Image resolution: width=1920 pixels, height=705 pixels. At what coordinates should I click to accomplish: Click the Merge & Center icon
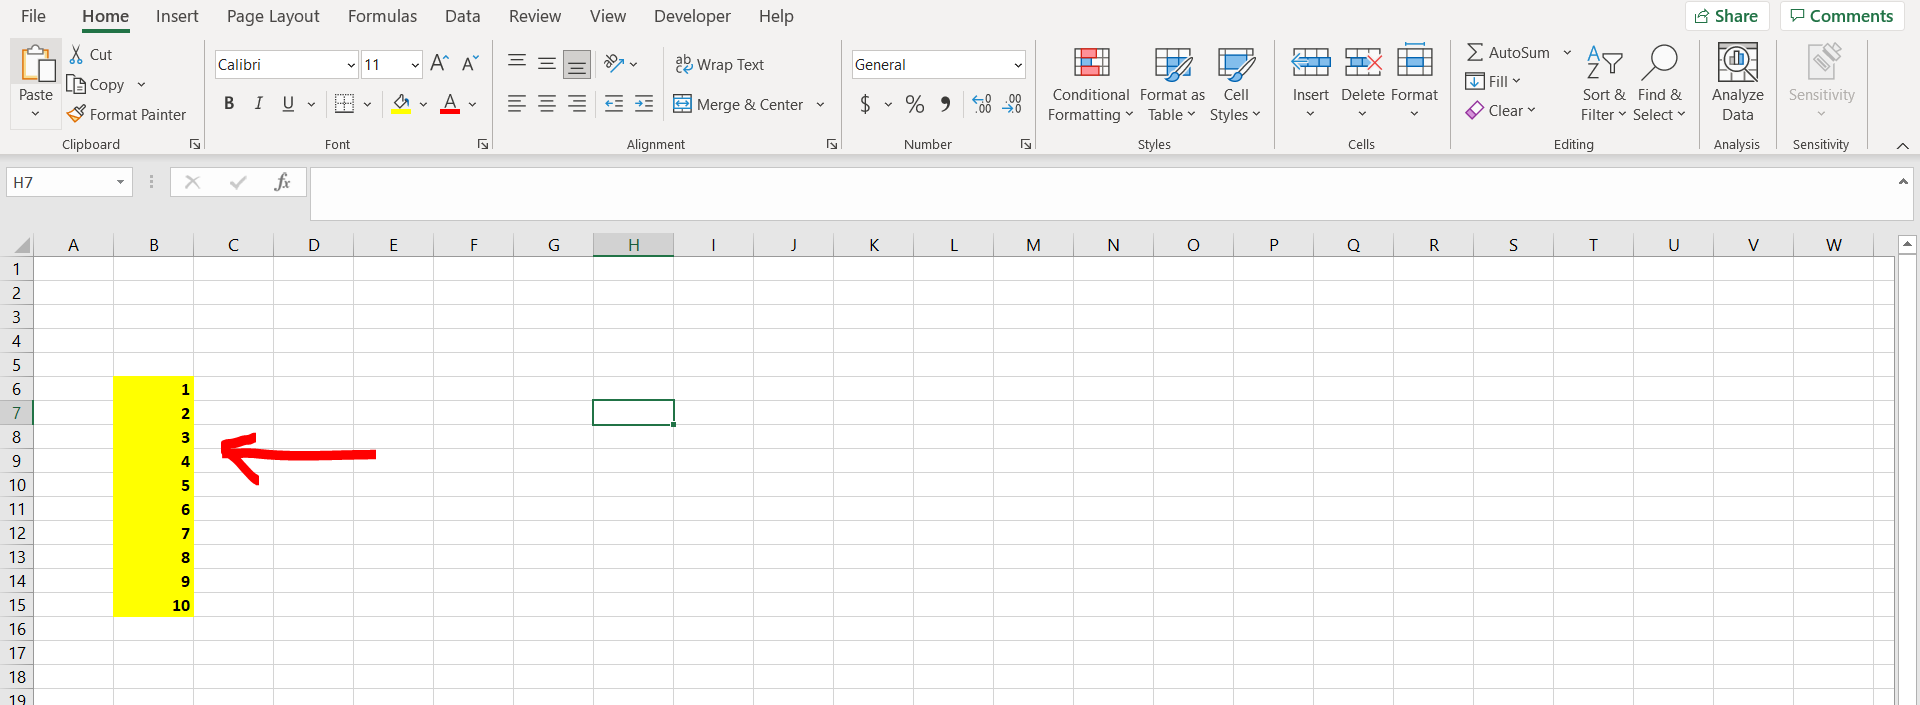tap(683, 104)
